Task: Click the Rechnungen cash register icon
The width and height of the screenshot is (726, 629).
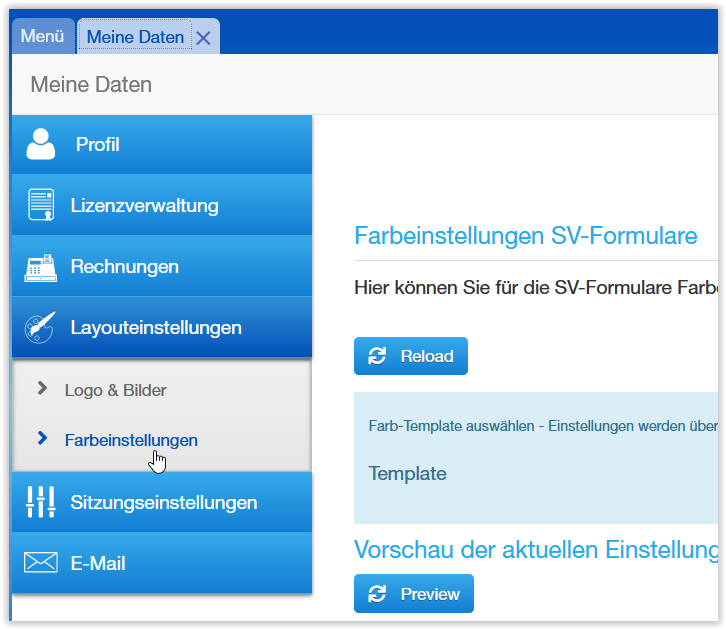Action: pos(41,267)
